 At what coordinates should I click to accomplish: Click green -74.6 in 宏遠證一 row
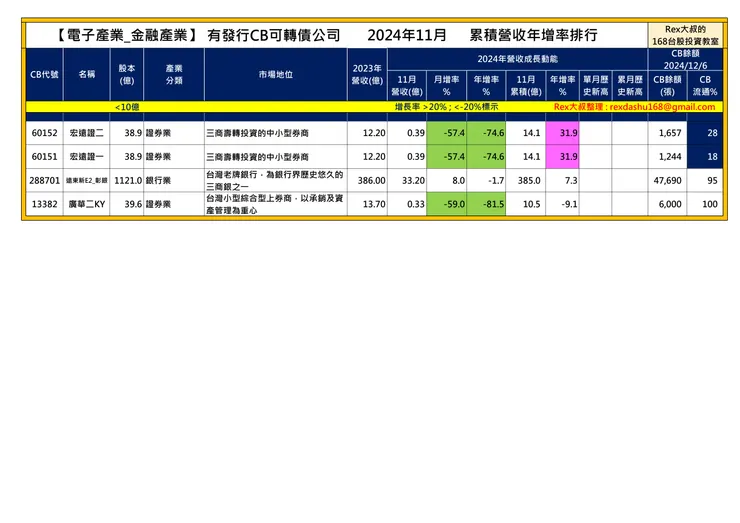[486, 157]
